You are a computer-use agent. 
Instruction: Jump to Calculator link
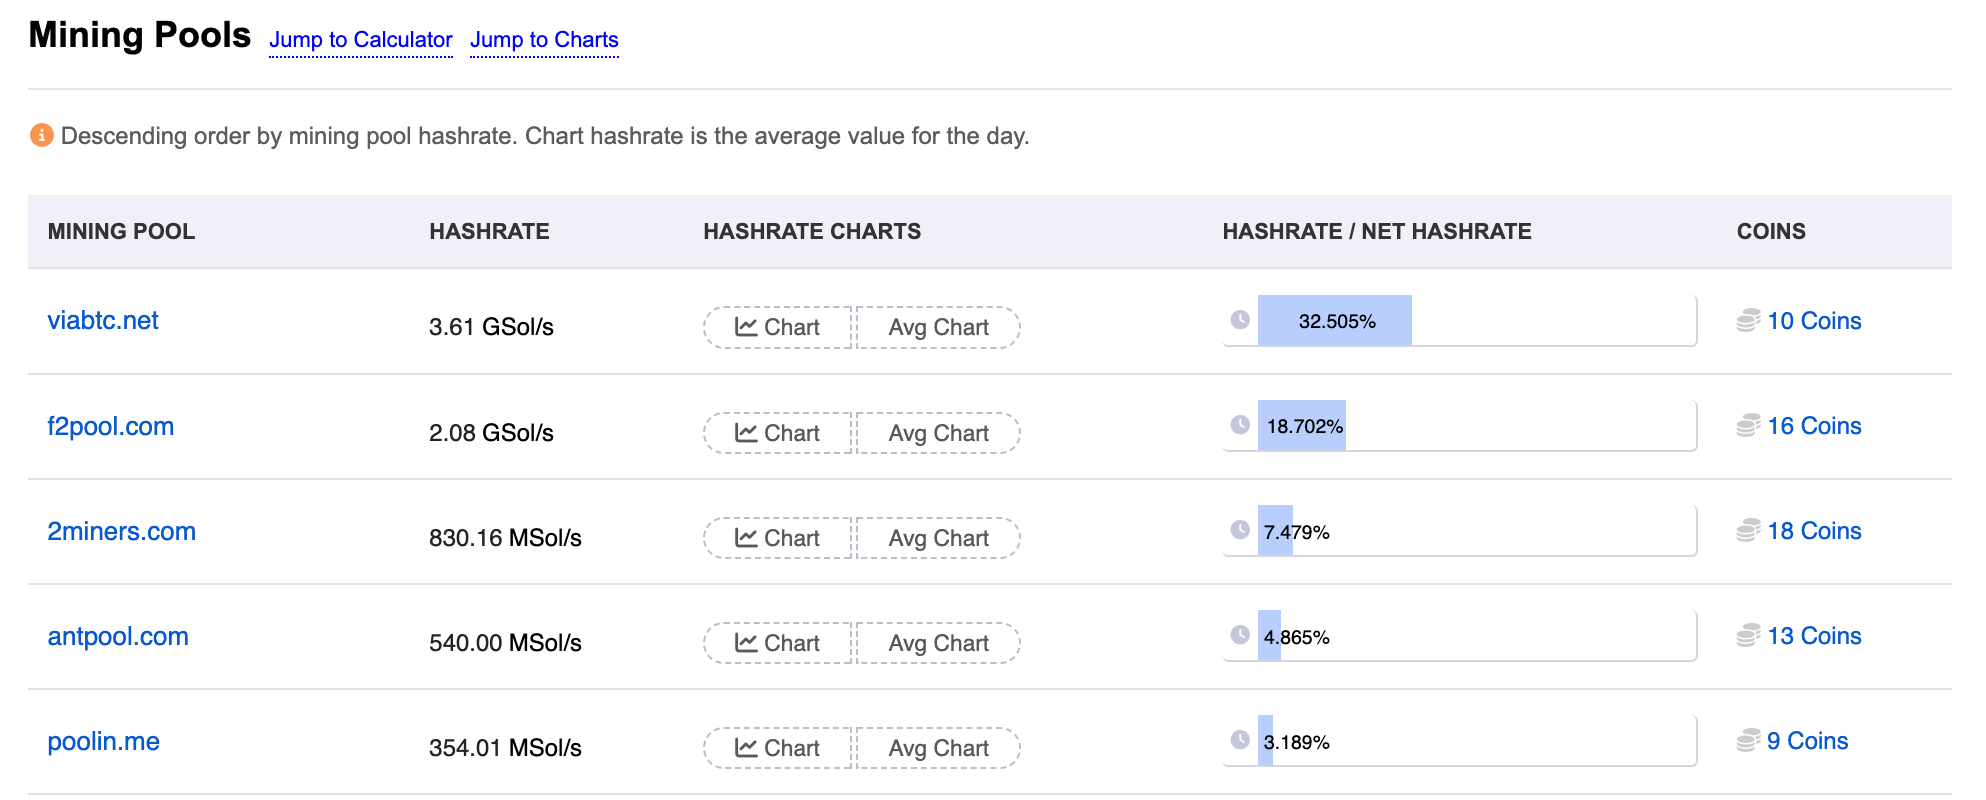(361, 40)
